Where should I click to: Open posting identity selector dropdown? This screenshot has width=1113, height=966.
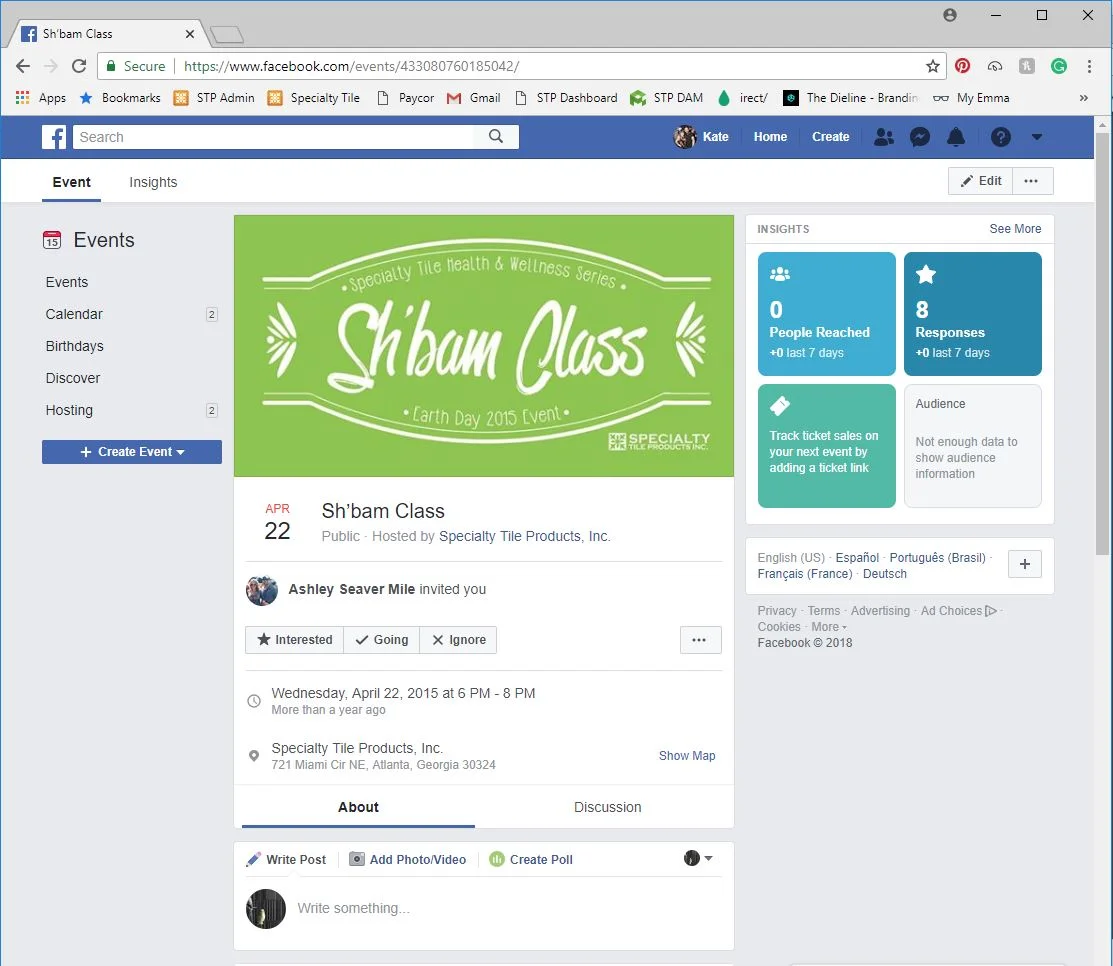698,858
